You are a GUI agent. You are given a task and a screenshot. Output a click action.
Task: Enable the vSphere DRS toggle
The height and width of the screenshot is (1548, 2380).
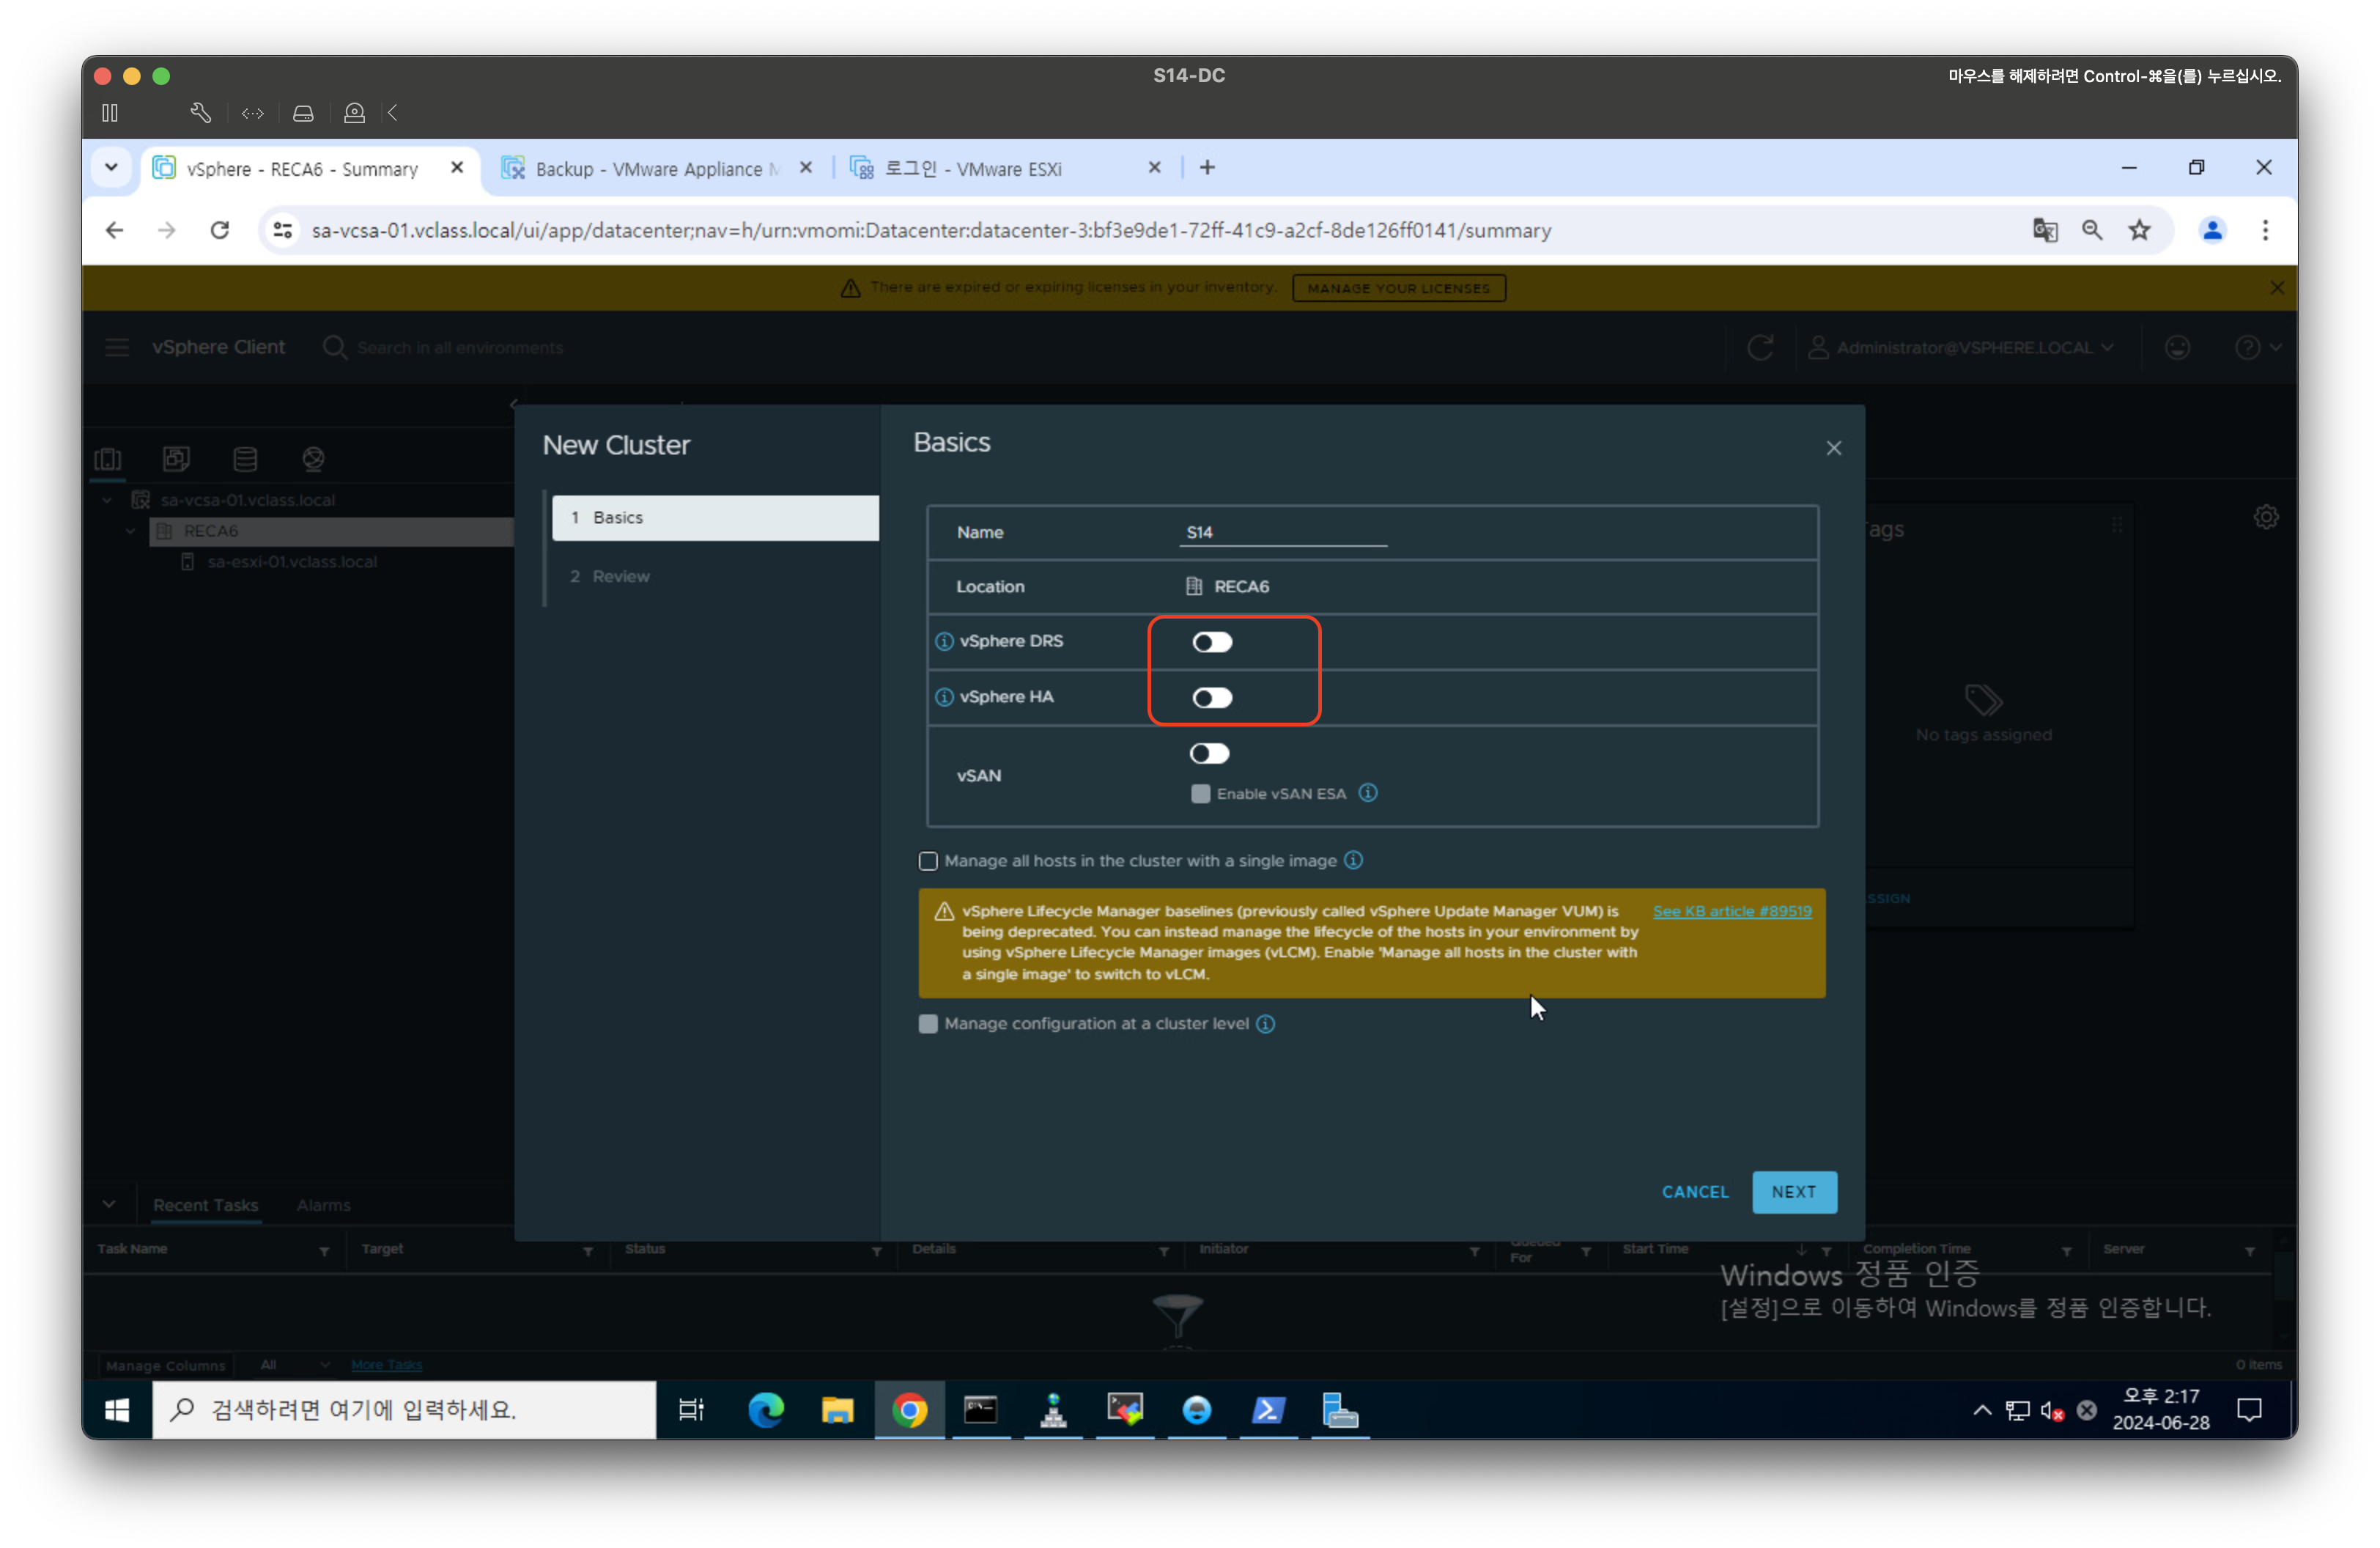1211,642
